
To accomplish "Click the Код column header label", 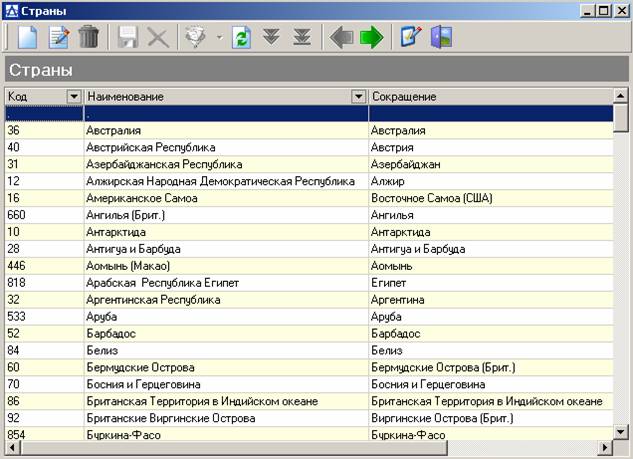I will 17,96.
